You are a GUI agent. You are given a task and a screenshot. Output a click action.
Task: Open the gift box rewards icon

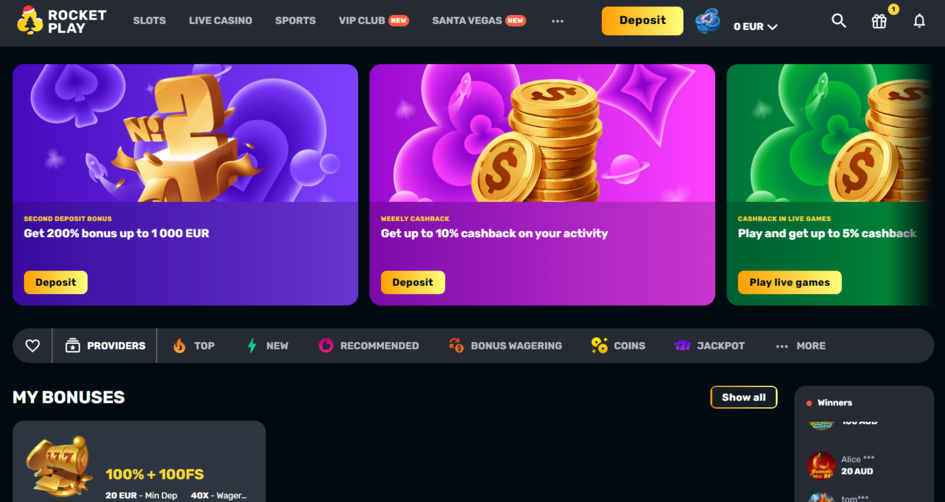879,21
